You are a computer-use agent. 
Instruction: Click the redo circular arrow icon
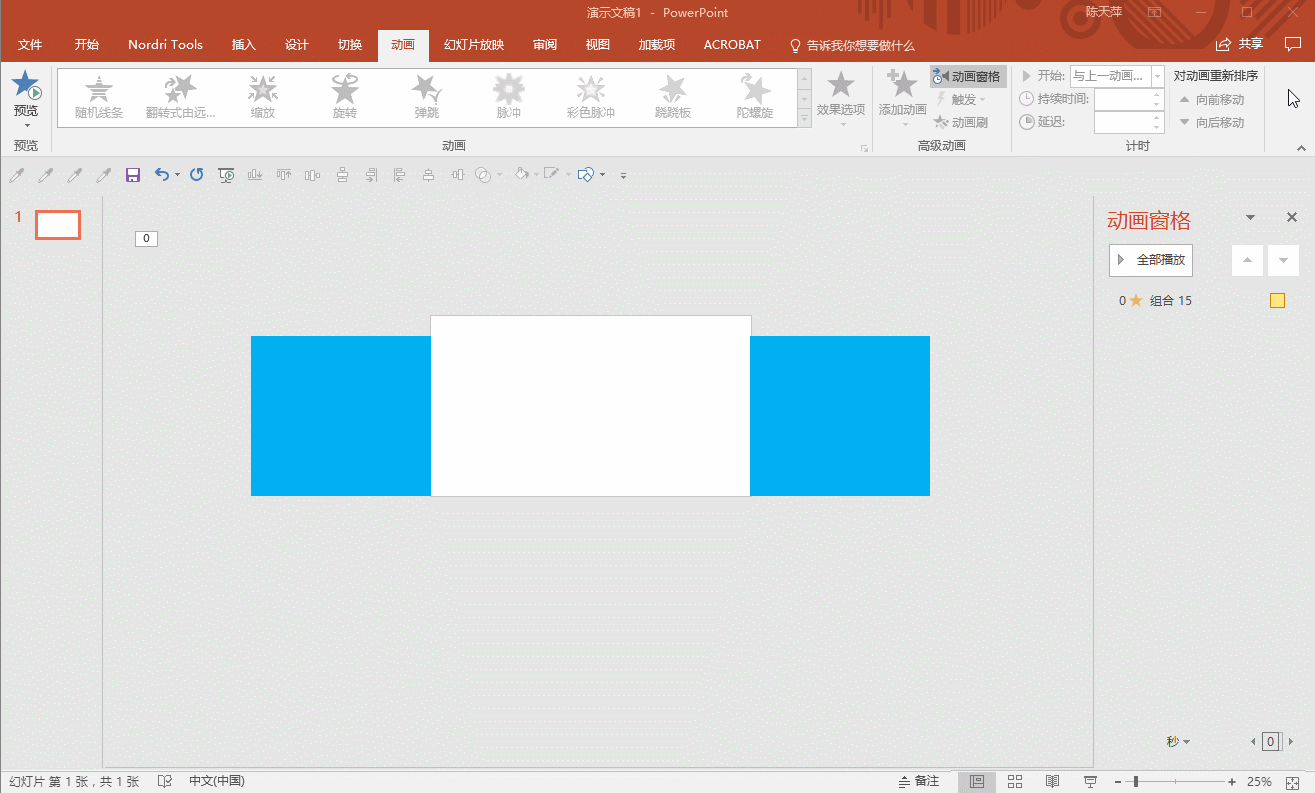[x=197, y=175]
